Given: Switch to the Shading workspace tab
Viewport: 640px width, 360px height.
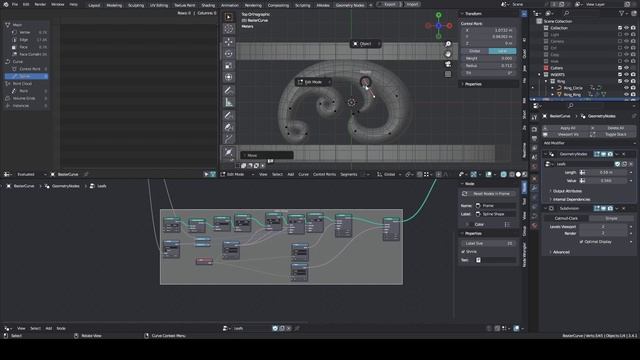Looking at the screenshot, I should [208, 5].
